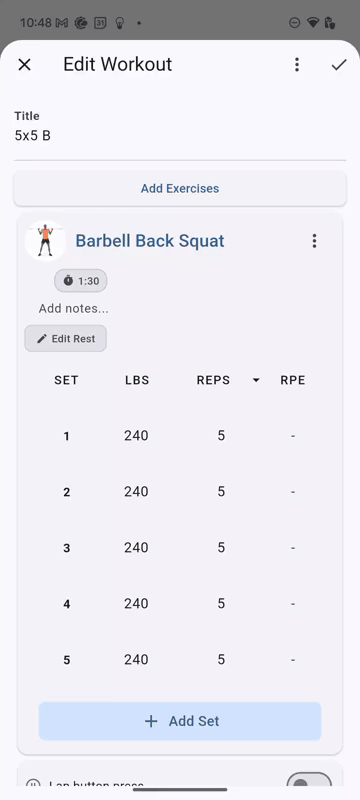
Task: Open the Barbell Back Squat exercise name link
Action: pyautogui.click(x=150, y=241)
